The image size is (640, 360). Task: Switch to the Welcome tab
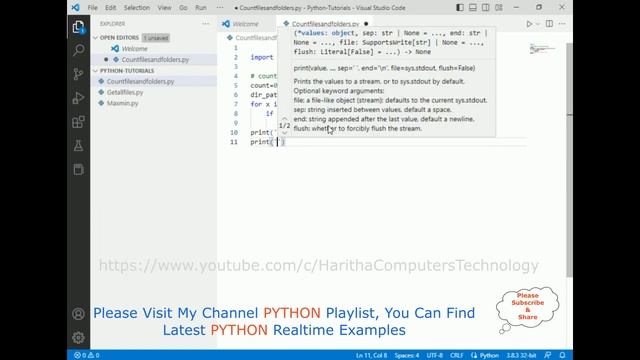[x=246, y=24]
